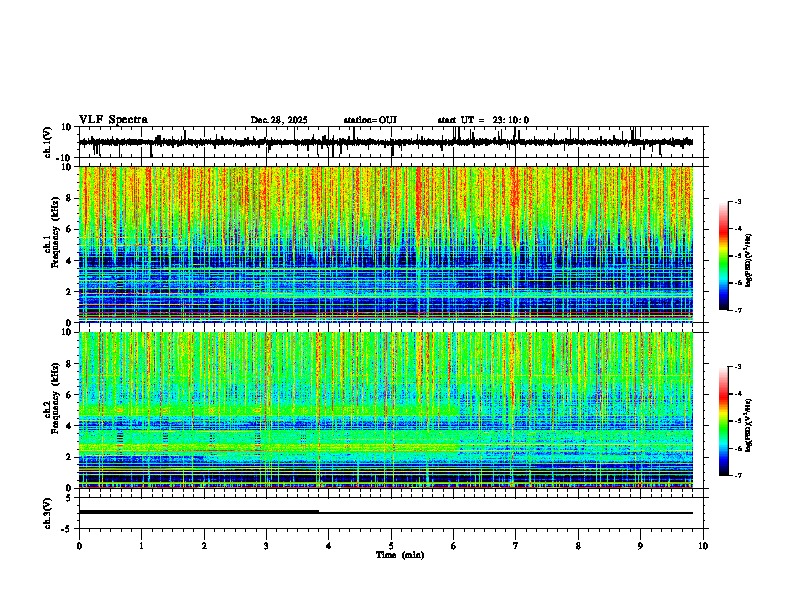Click the ch.1(V) waveform axis label
The height and width of the screenshot is (612, 792).
(x=48, y=142)
